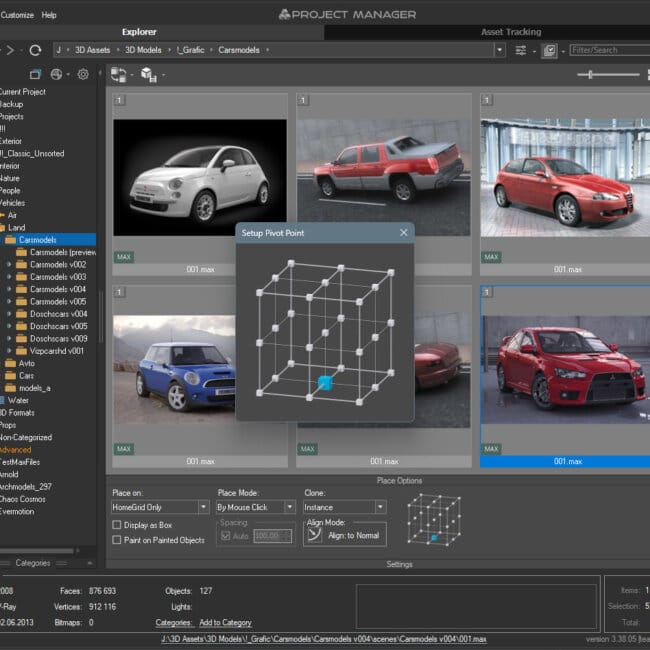Open the settings gear in directory panel
Viewport: 650px width, 650px height.
point(83,74)
